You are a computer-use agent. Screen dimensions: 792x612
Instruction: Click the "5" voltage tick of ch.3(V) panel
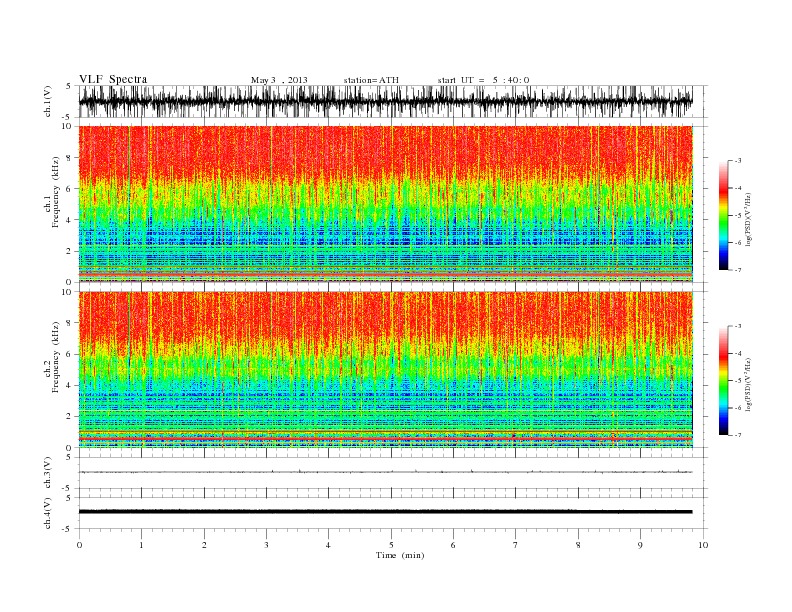(x=69, y=457)
